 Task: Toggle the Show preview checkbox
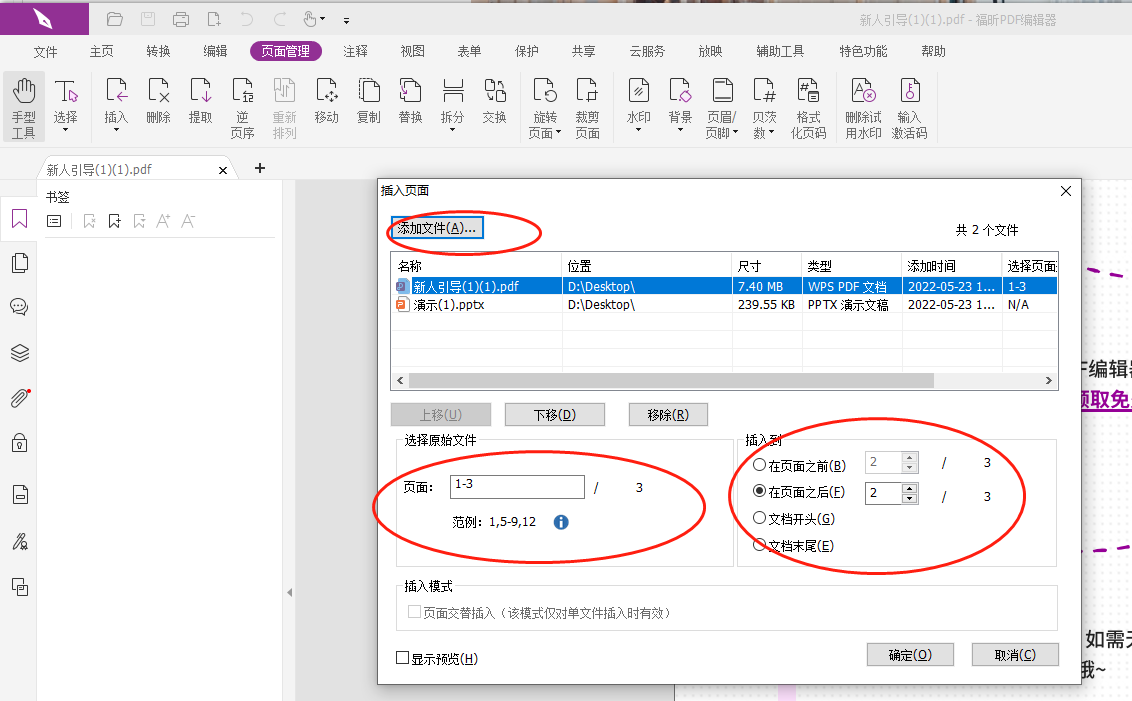pos(403,658)
